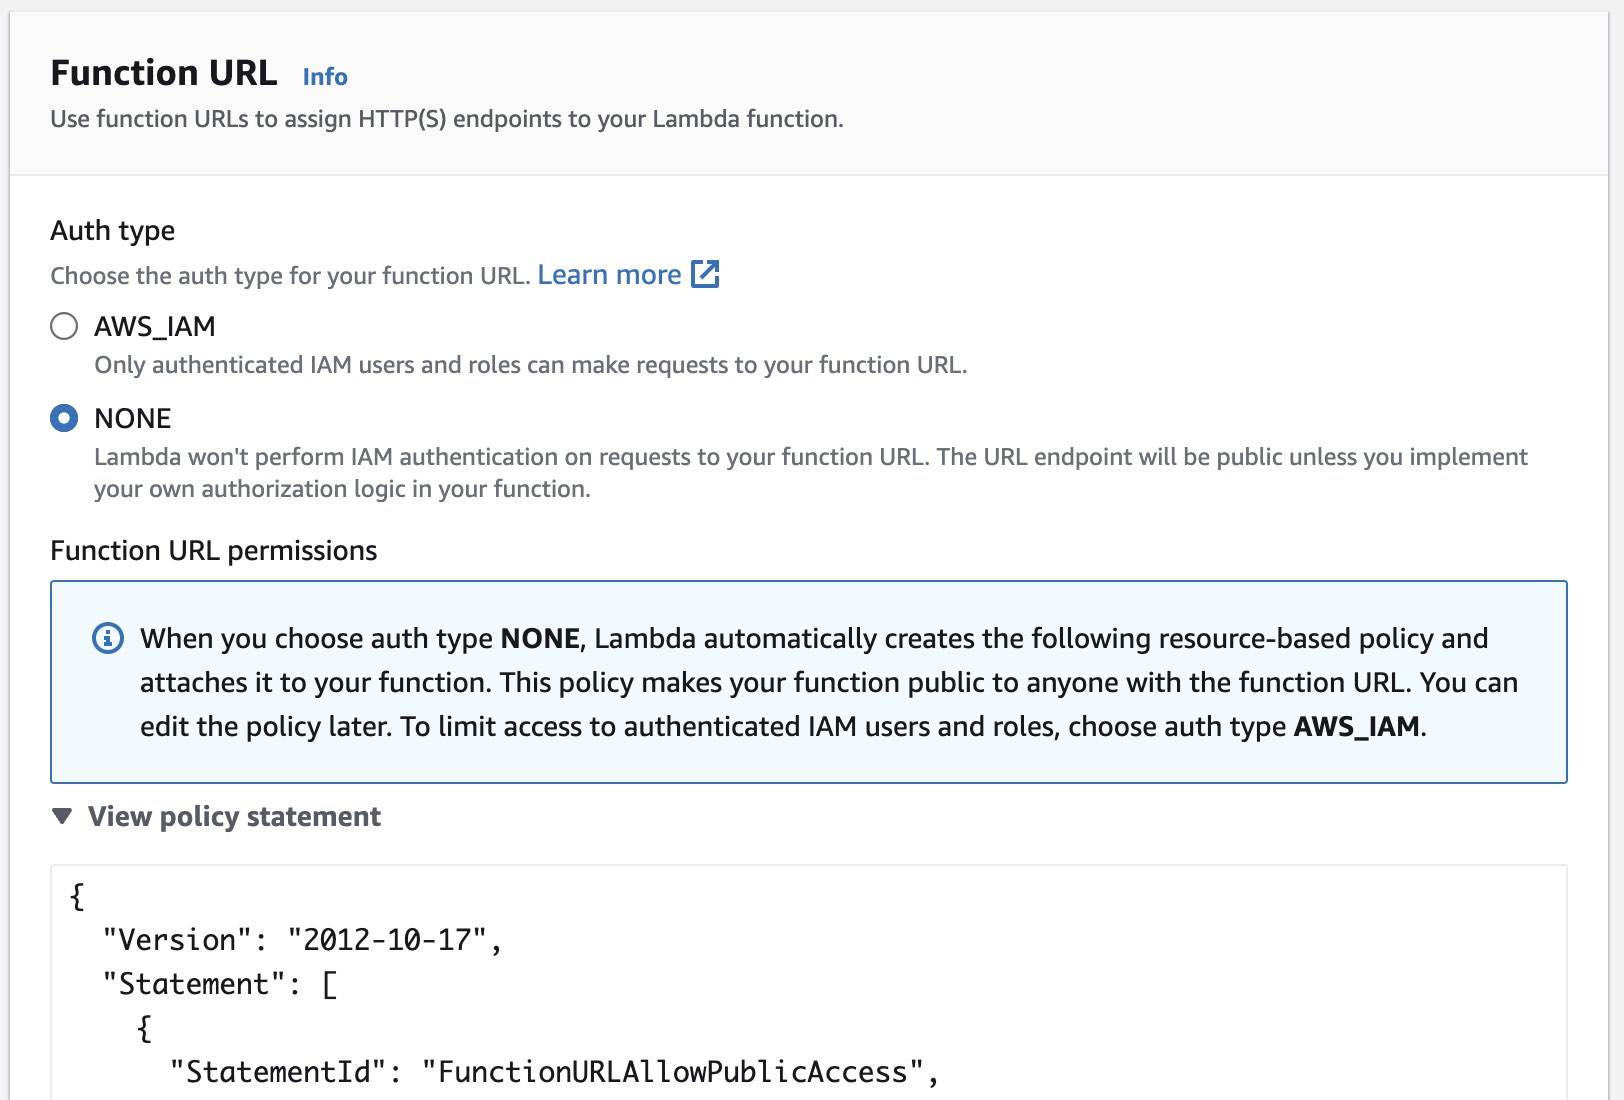Click the info circle icon in permissions notice
The width and height of the screenshot is (1624, 1100).
108,638
